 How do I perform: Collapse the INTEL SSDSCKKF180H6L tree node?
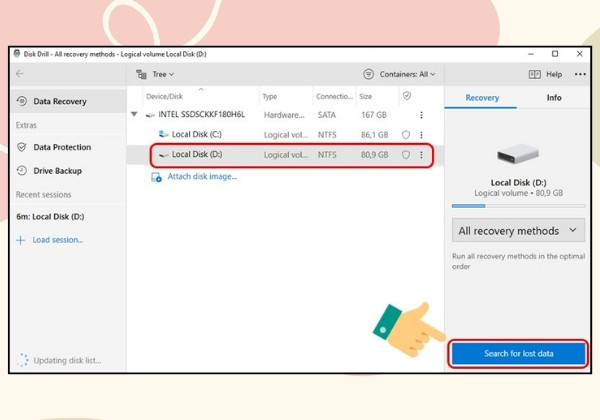tap(134, 114)
